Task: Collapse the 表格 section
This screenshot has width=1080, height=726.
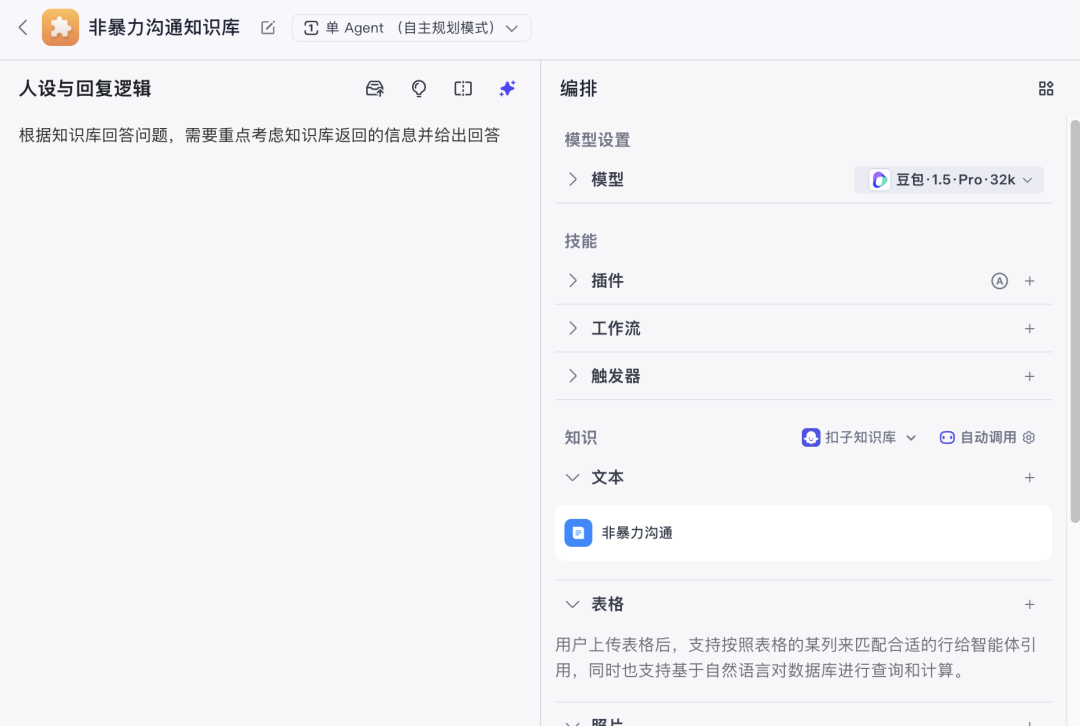Action: coord(572,604)
